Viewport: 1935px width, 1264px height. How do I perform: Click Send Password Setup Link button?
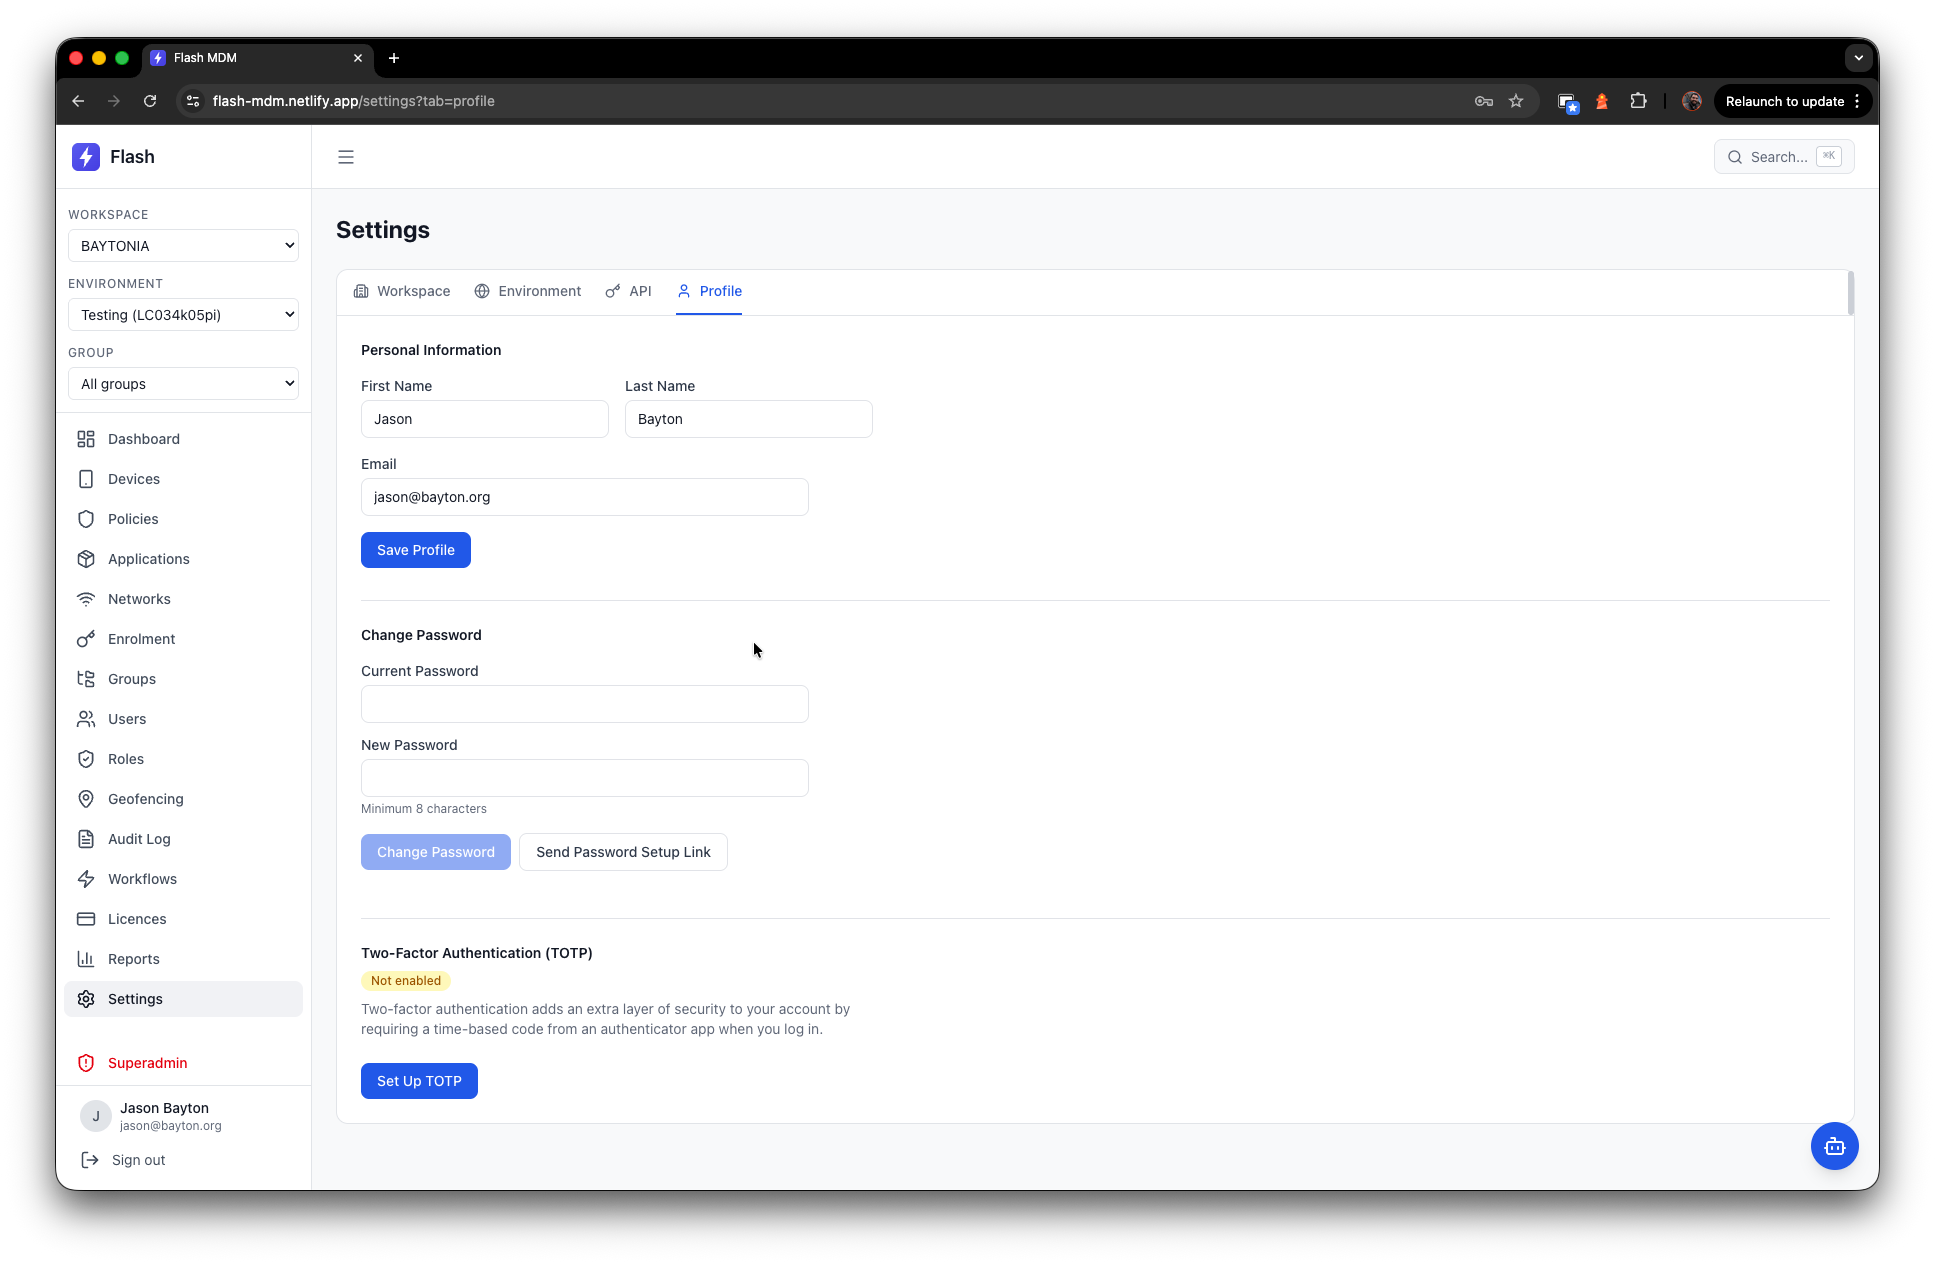coord(623,852)
